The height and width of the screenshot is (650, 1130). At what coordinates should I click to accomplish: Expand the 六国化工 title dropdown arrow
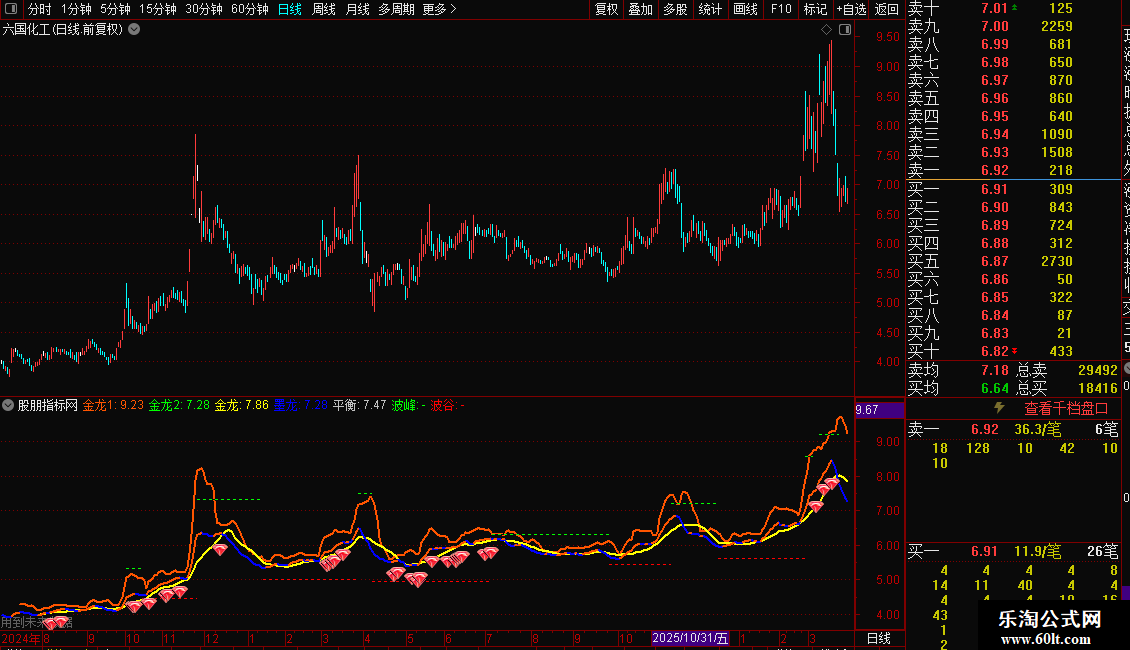134,30
